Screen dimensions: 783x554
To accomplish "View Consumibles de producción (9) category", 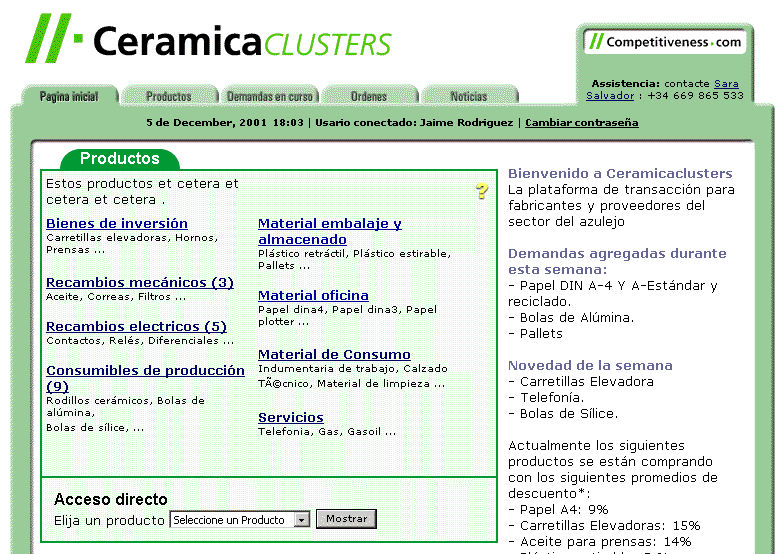I will 145,370.
